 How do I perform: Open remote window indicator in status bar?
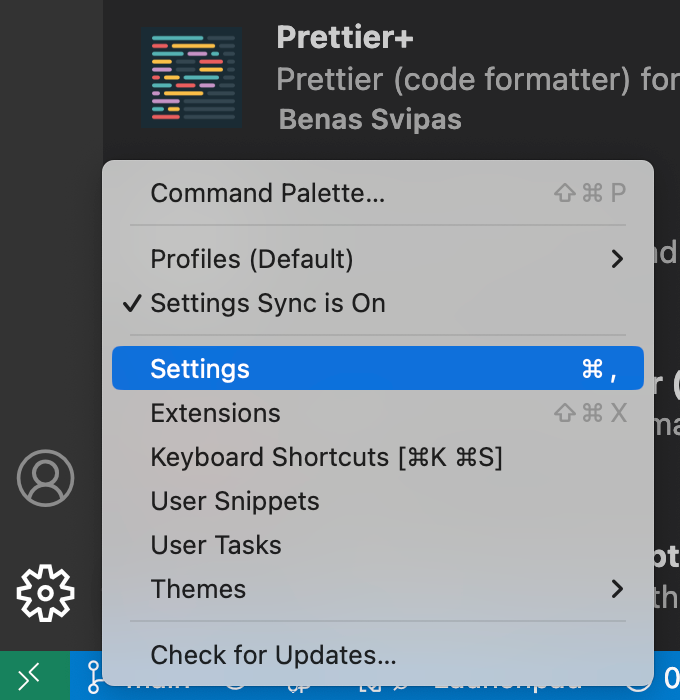click(30, 677)
